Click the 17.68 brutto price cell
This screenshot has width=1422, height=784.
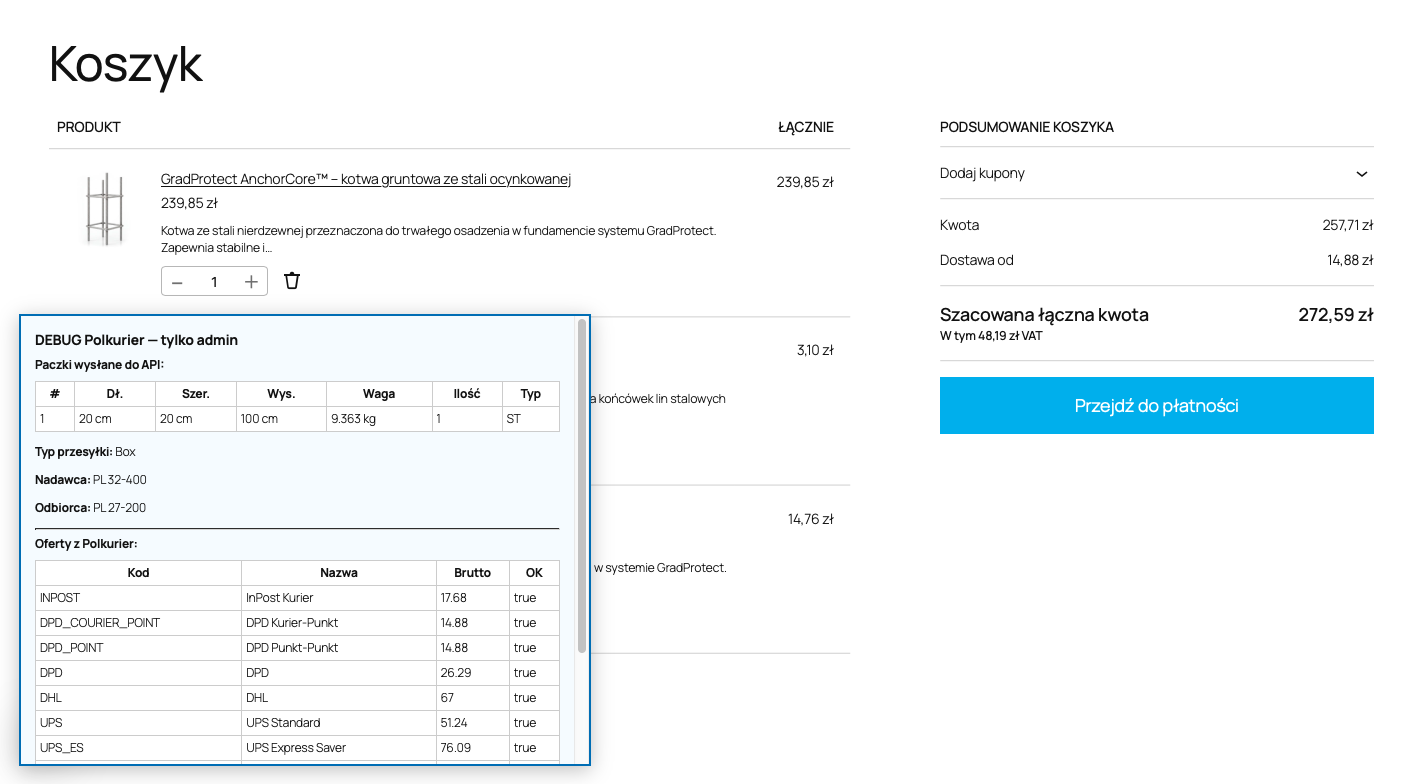tap(473, 598)
